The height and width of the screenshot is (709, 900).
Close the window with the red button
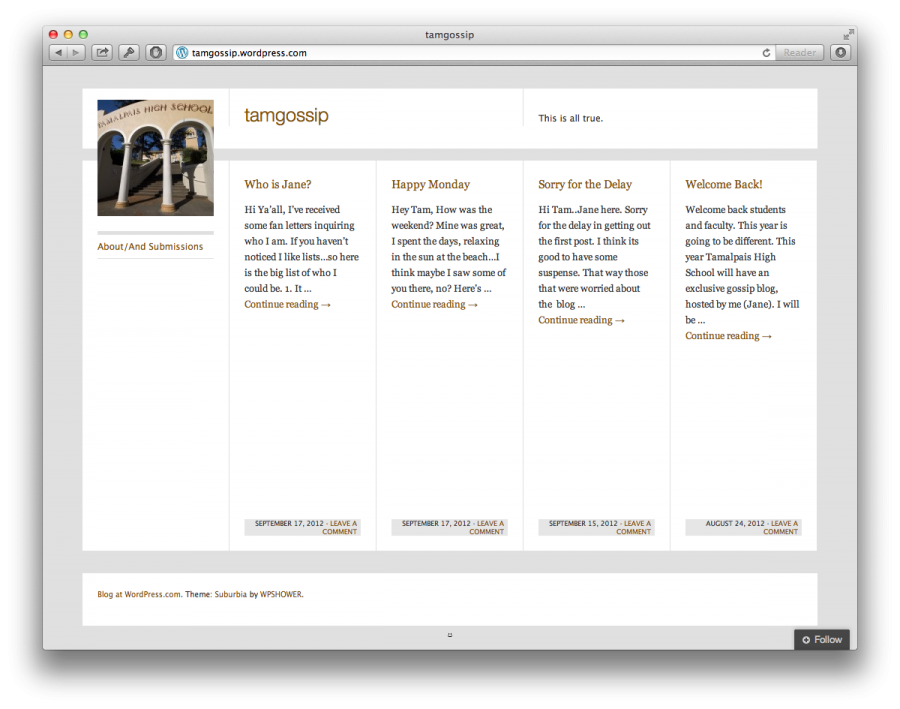click(53, 34)
